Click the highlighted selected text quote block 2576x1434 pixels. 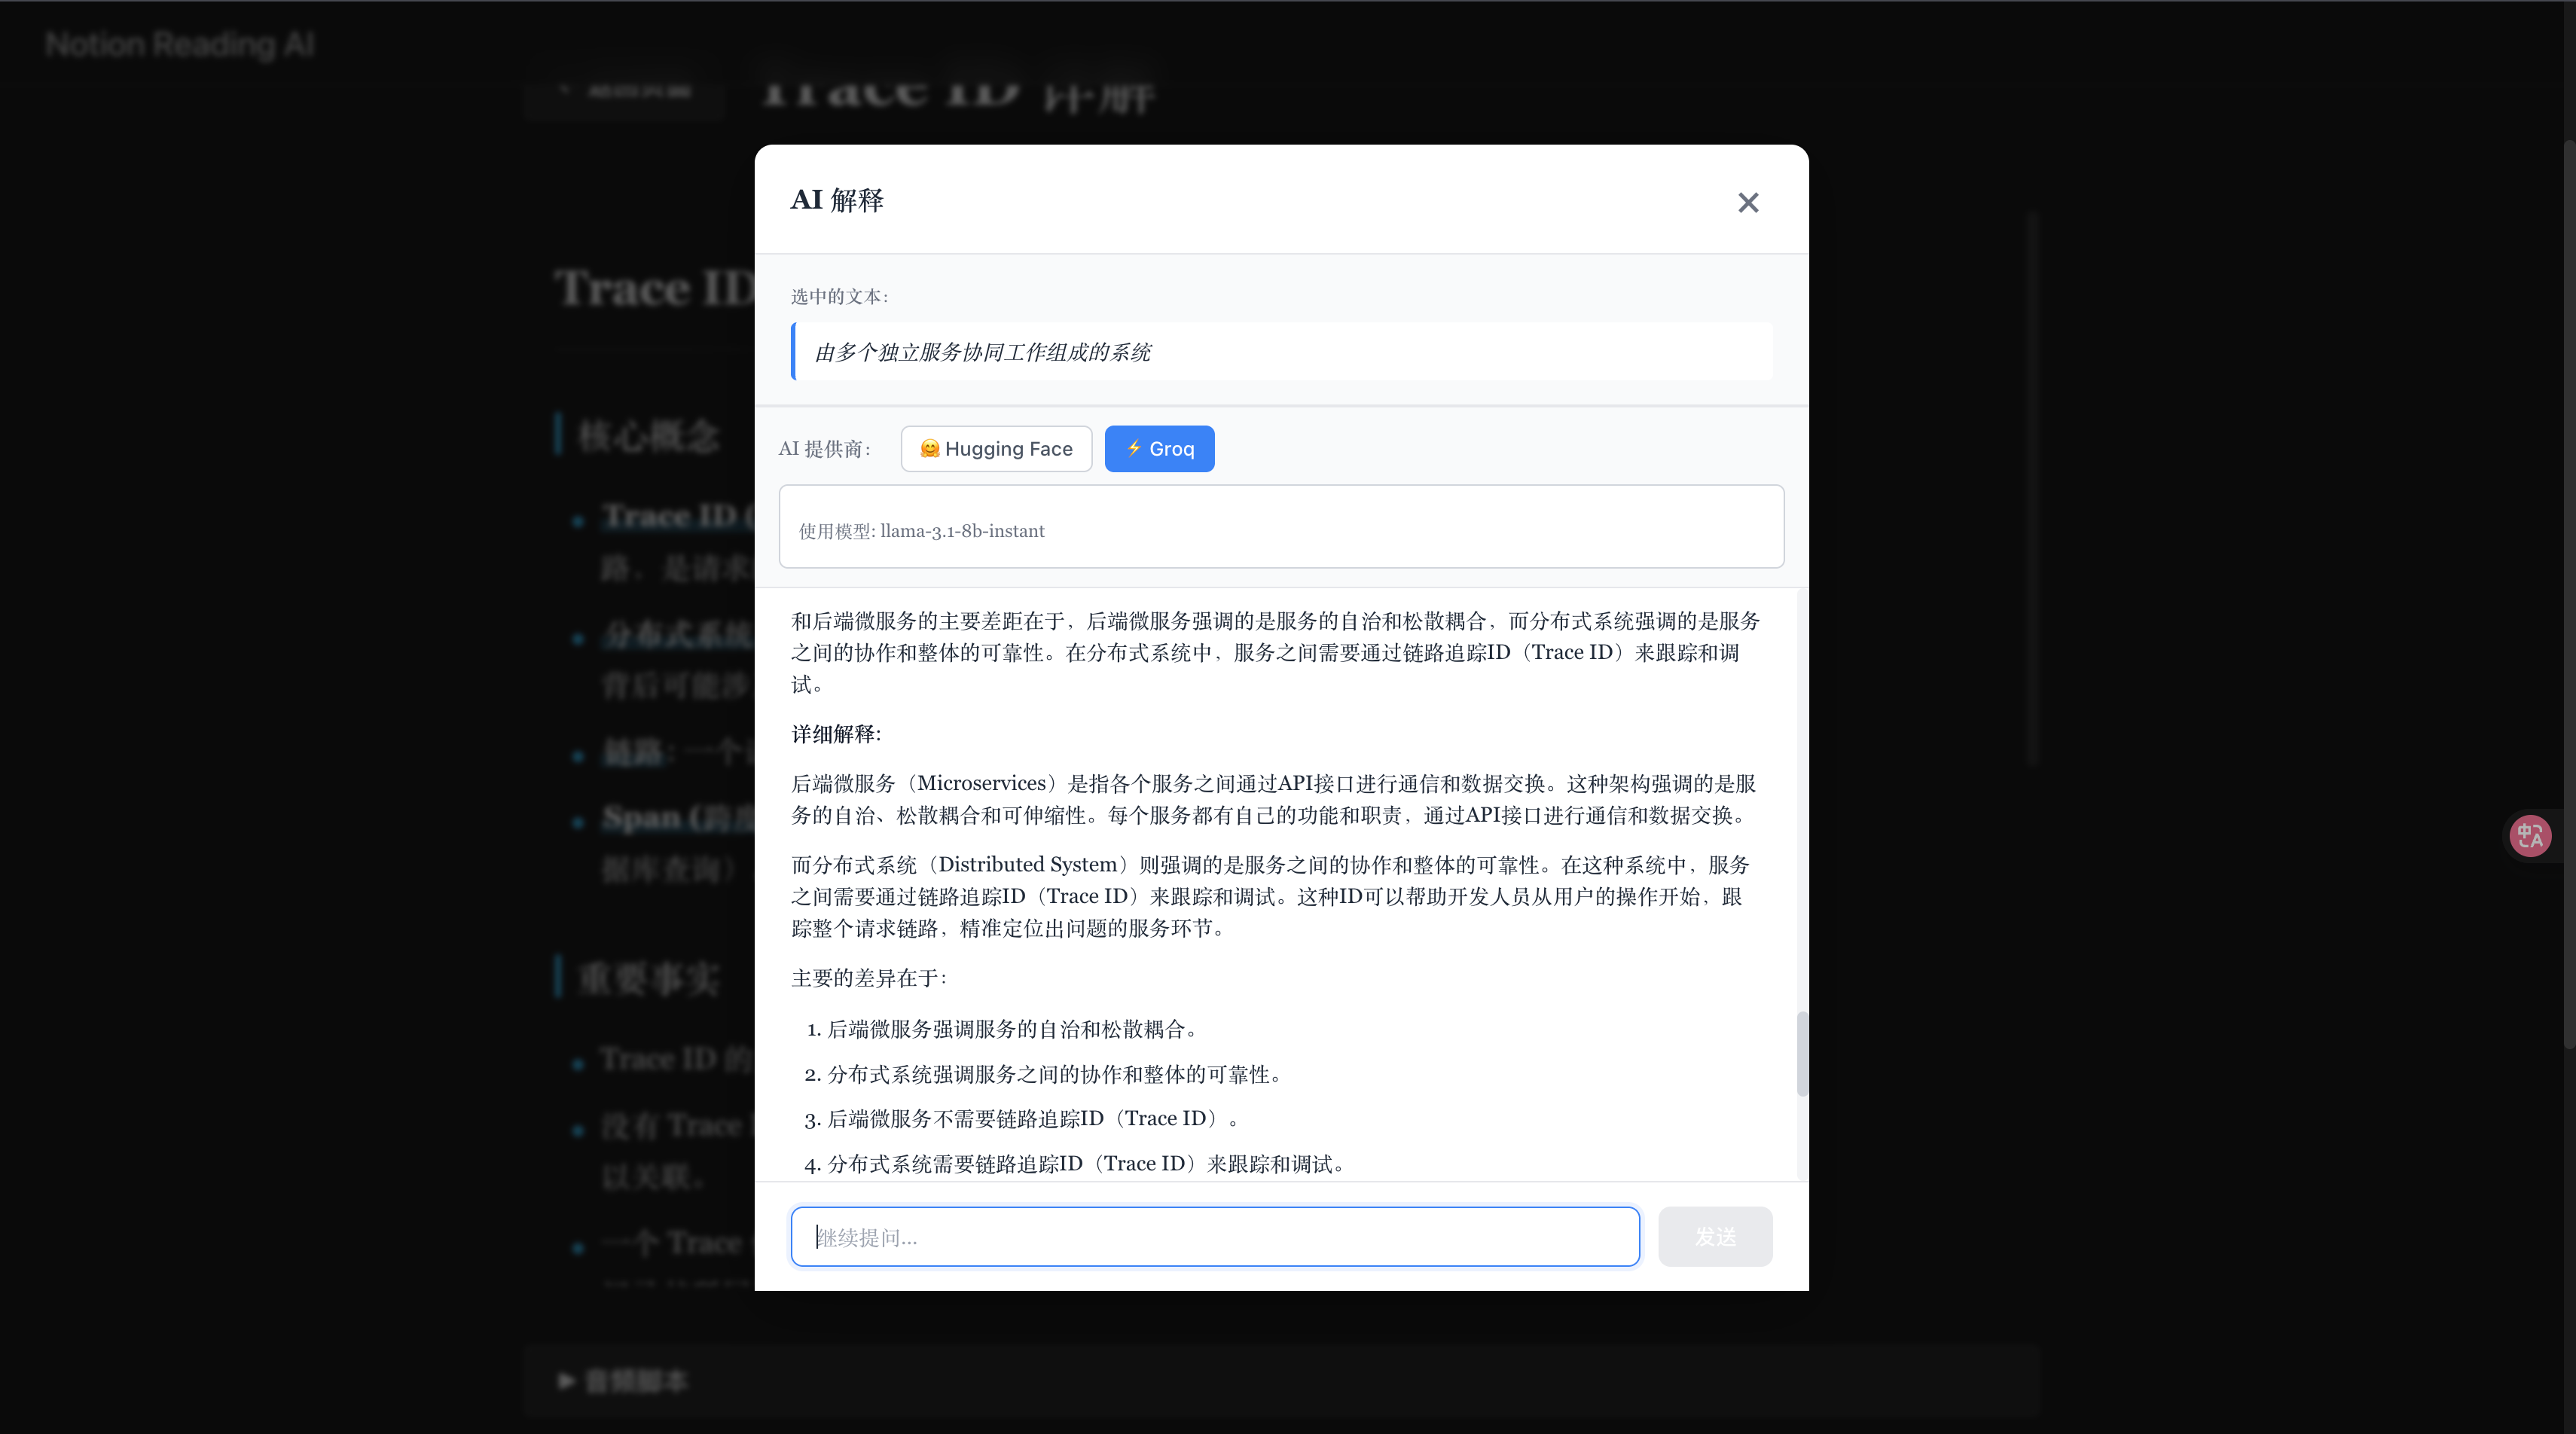coord(1281,352)
